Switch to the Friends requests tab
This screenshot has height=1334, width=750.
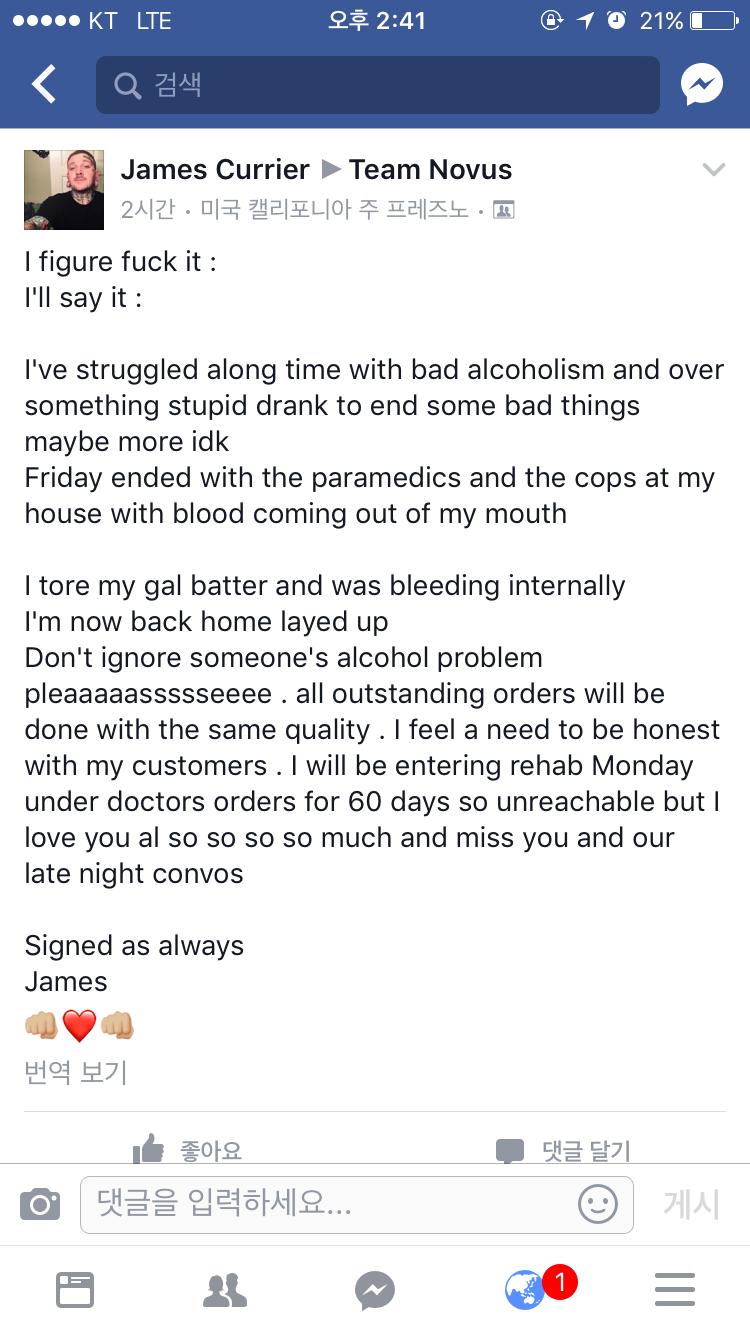(225, 1290)
